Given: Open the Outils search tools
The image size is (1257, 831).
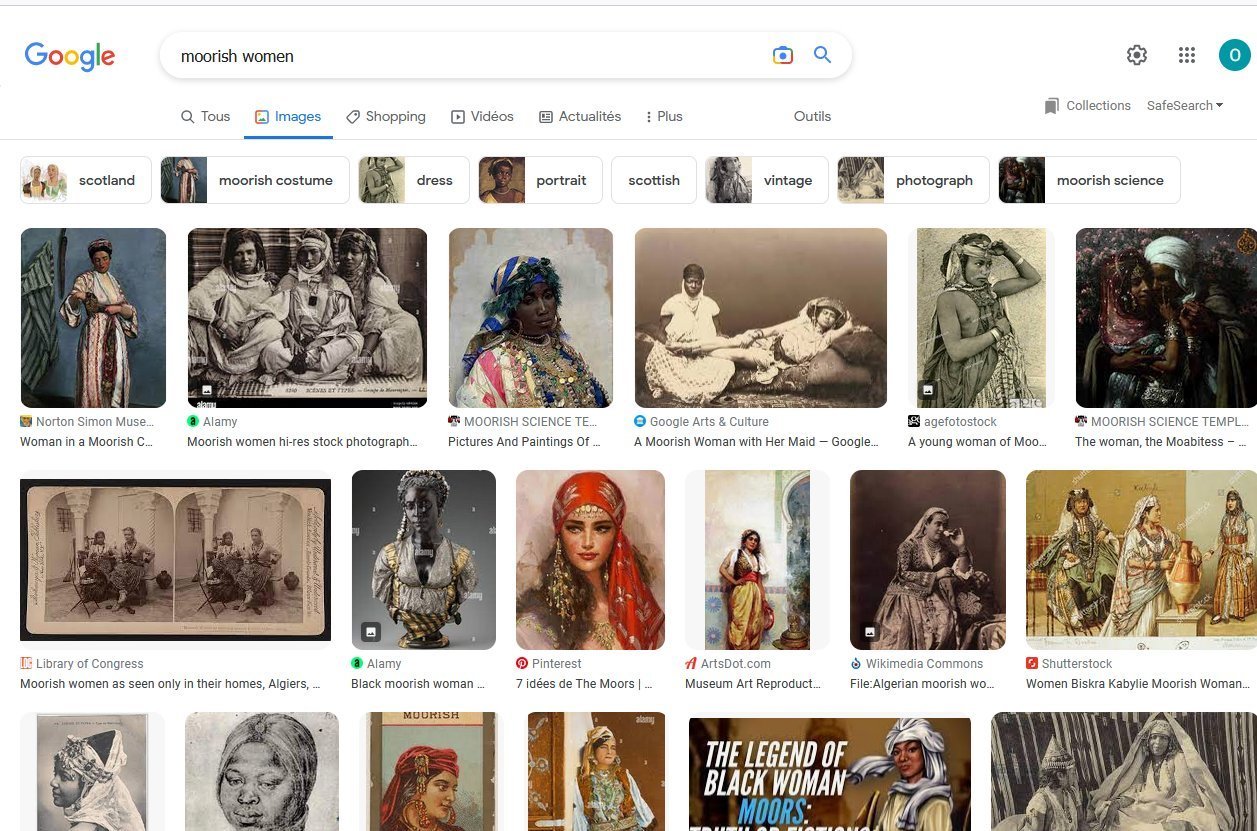Looking at the screenshot, I should [x=812, y=117].
